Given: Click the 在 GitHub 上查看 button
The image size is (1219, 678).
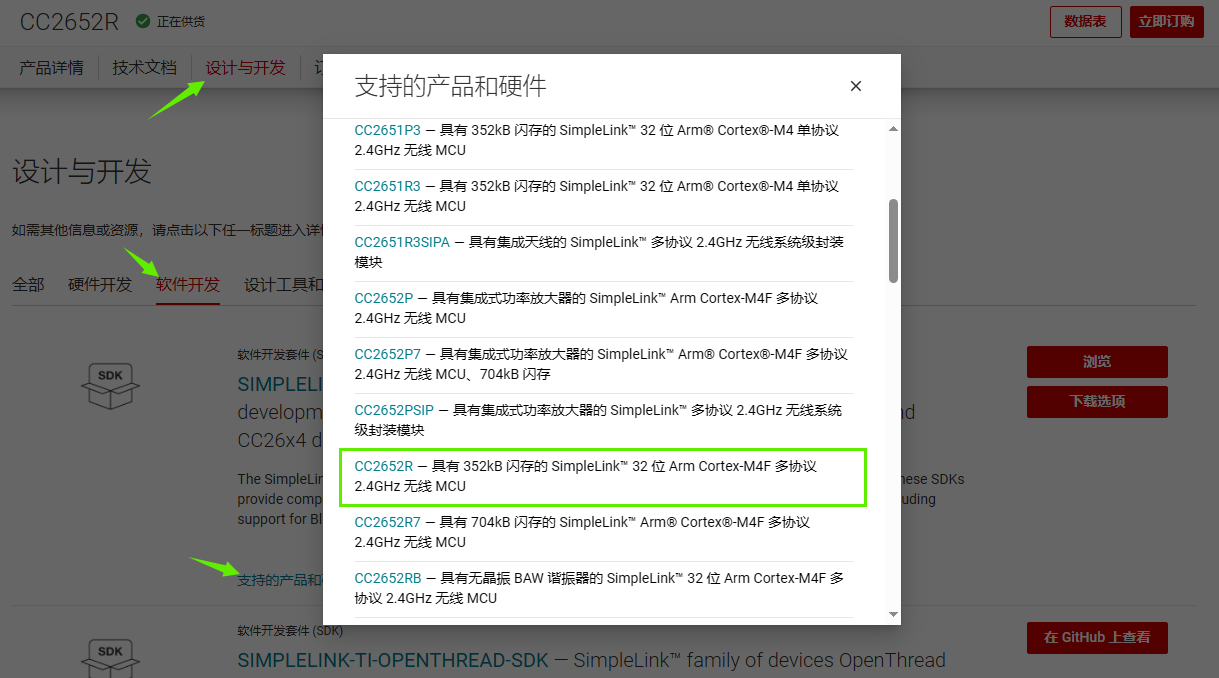Looking at the screenshot, I should 1097,638.
